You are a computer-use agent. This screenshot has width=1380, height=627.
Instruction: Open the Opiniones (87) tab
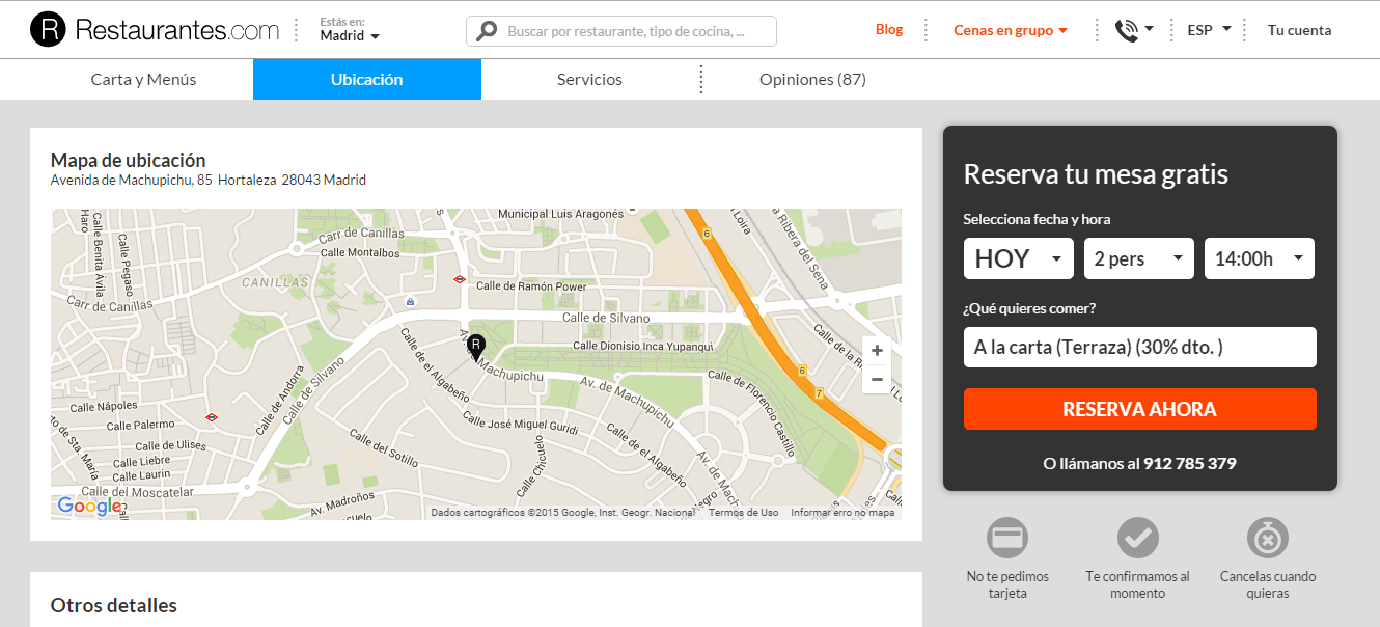tap(812, 80)
